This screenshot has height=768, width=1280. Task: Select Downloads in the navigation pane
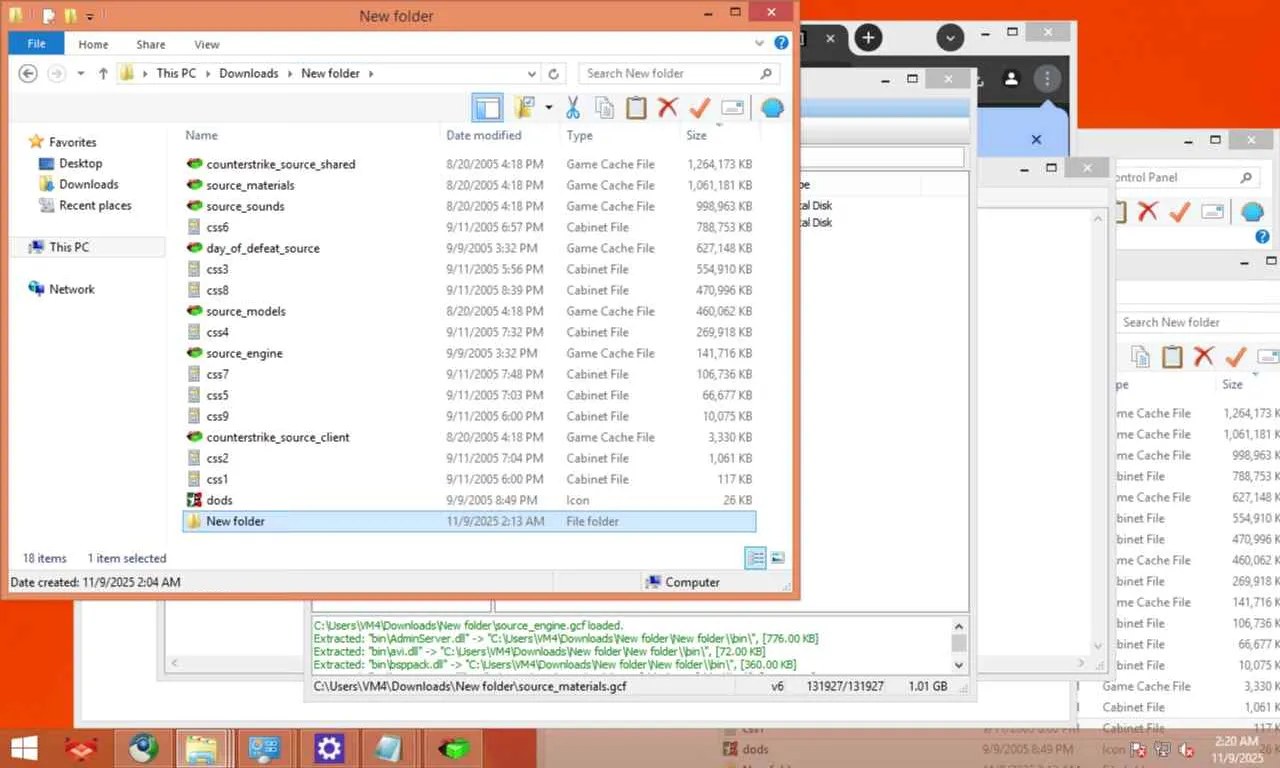[88, 184]
